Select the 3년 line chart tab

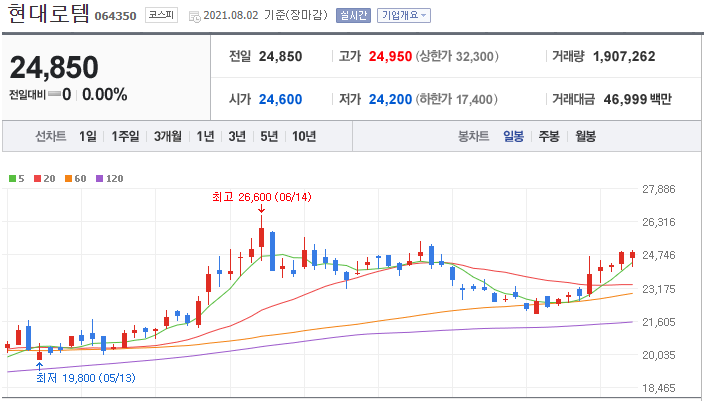pos(237,136)
